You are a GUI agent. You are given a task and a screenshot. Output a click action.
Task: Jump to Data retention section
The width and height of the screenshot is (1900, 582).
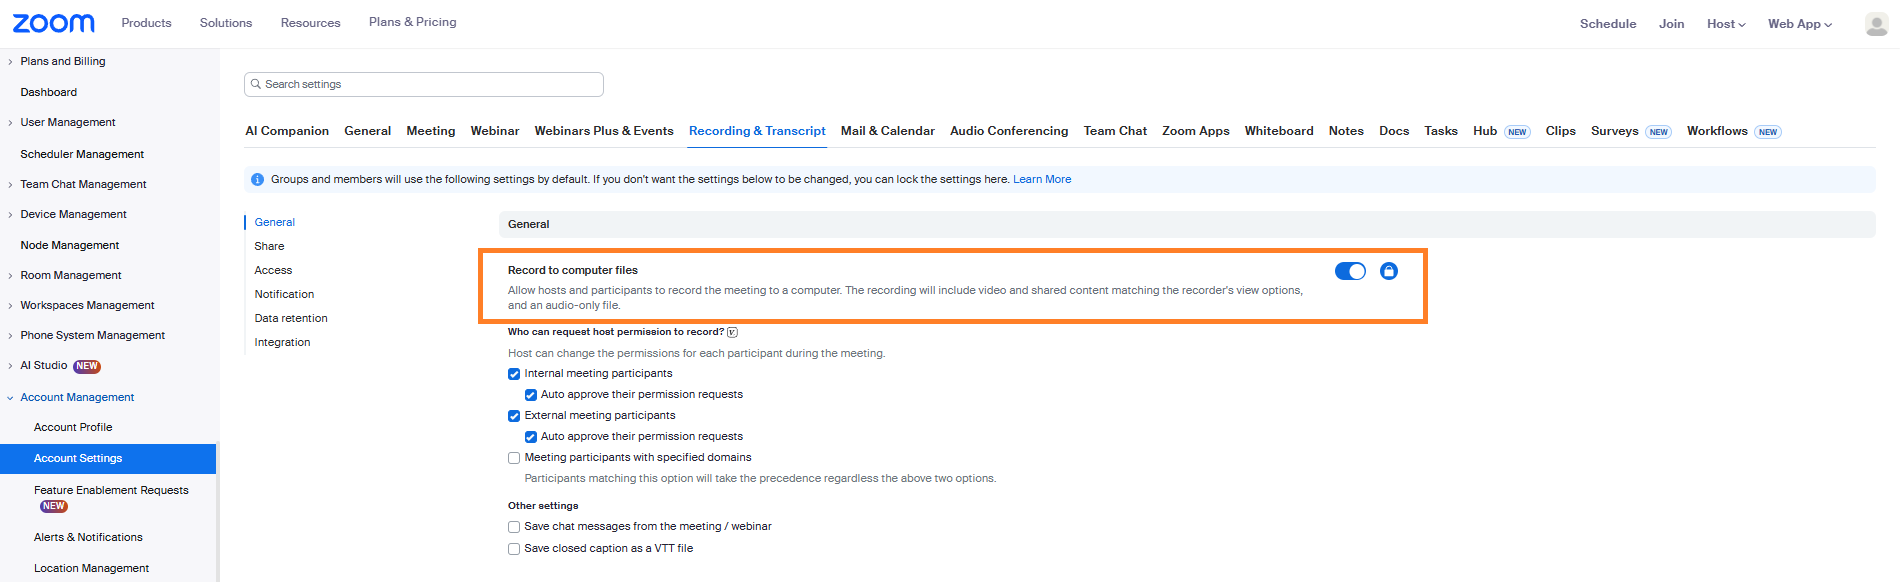[291, 319]
